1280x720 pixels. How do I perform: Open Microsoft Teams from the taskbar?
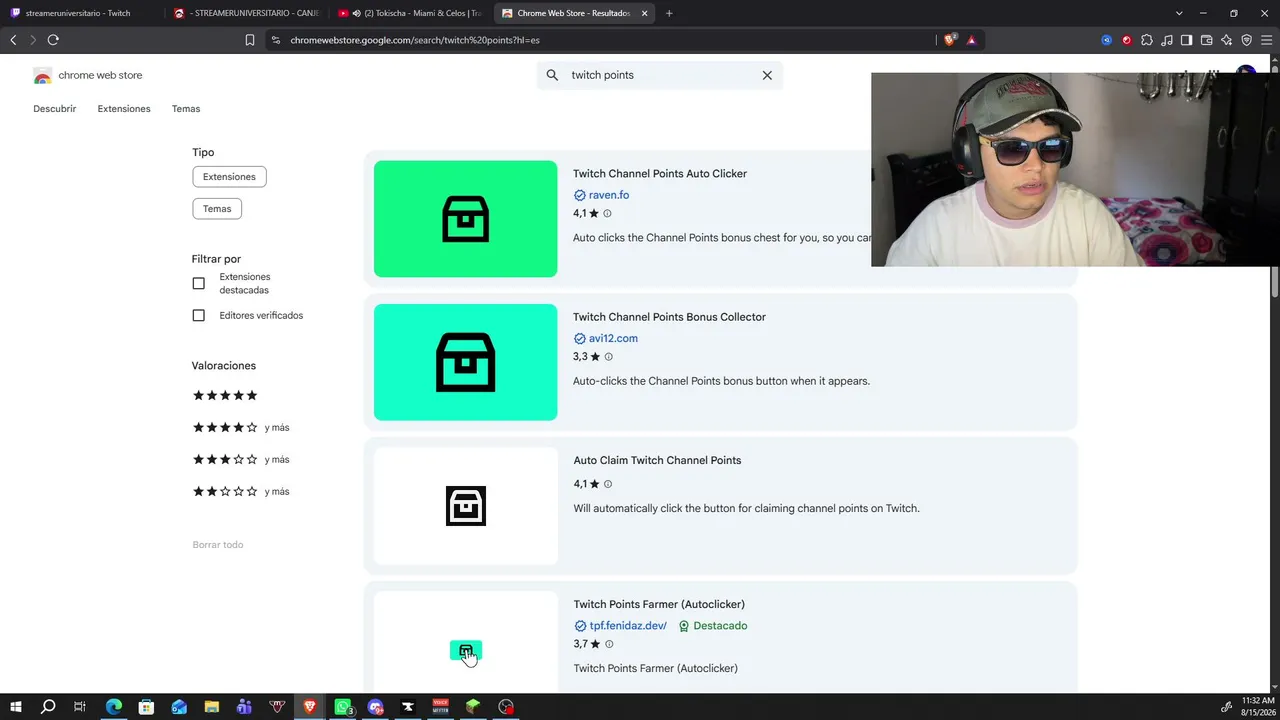point(245,707)
